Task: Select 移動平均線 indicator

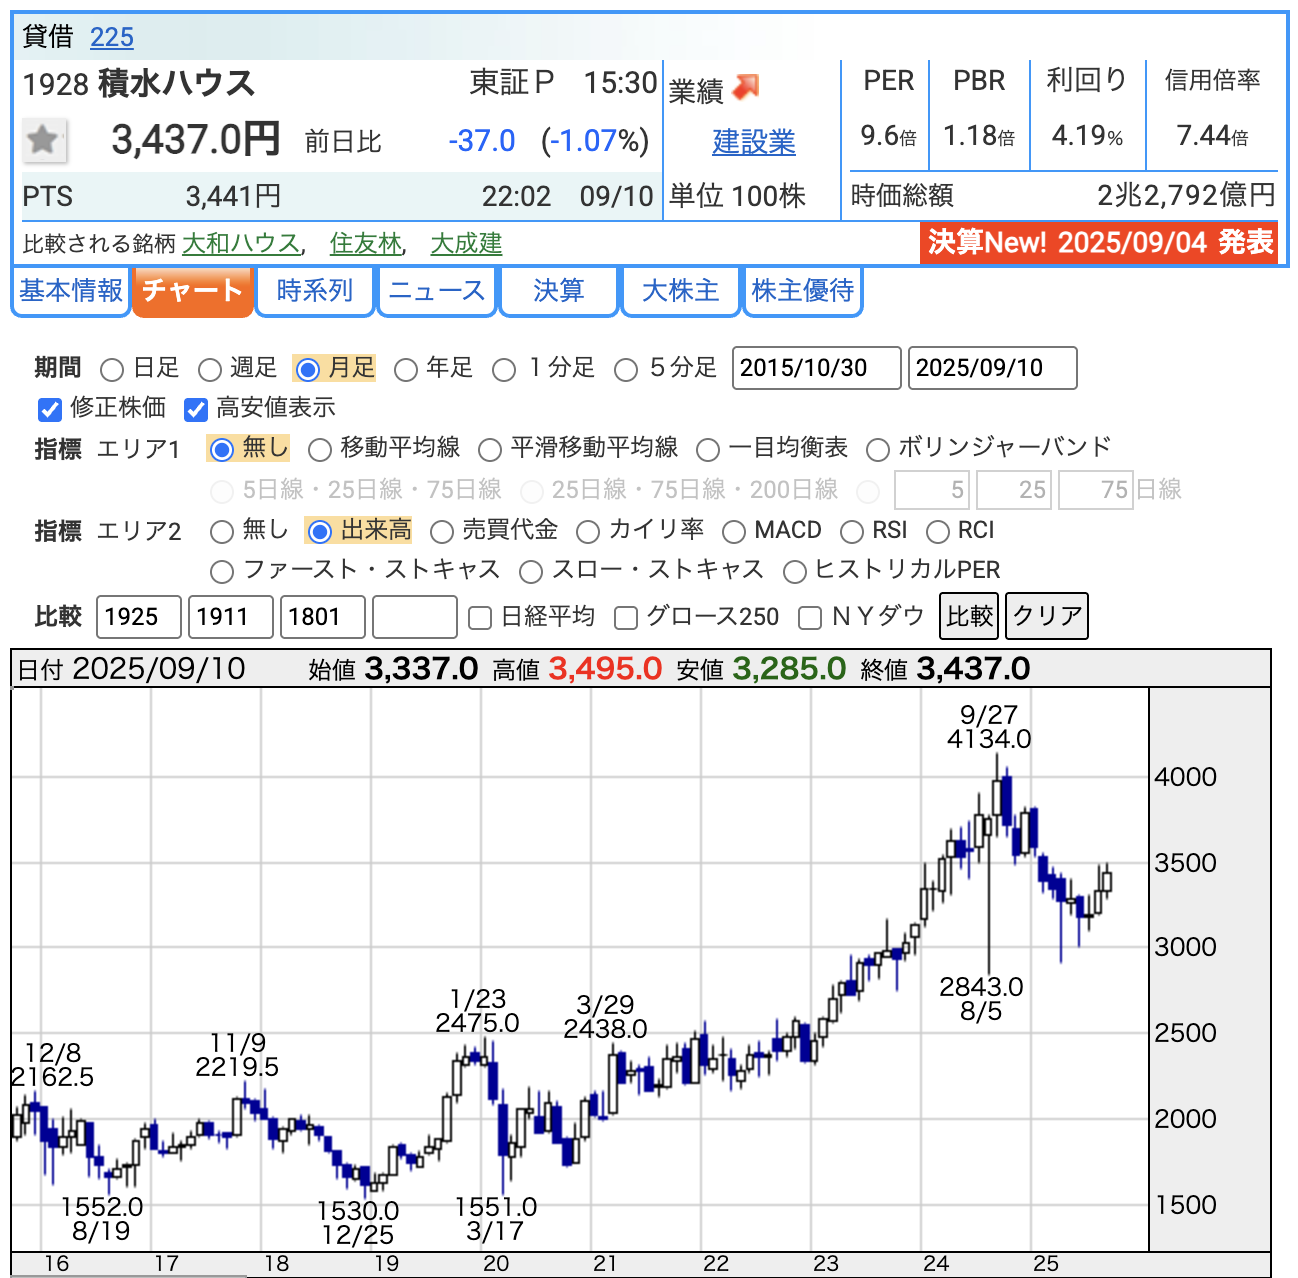Action: (320, 450)
